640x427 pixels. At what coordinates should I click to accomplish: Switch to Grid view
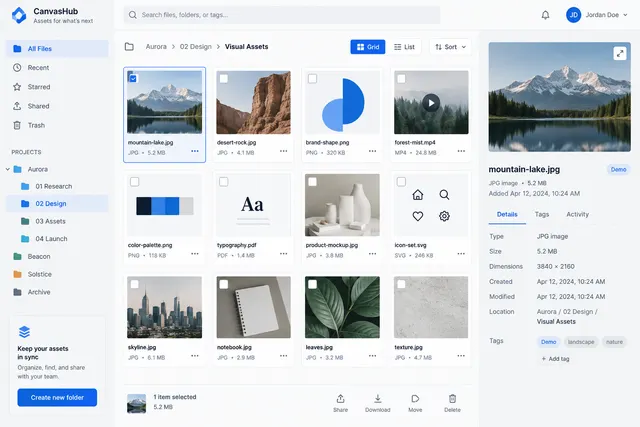[x=368, y=47]
